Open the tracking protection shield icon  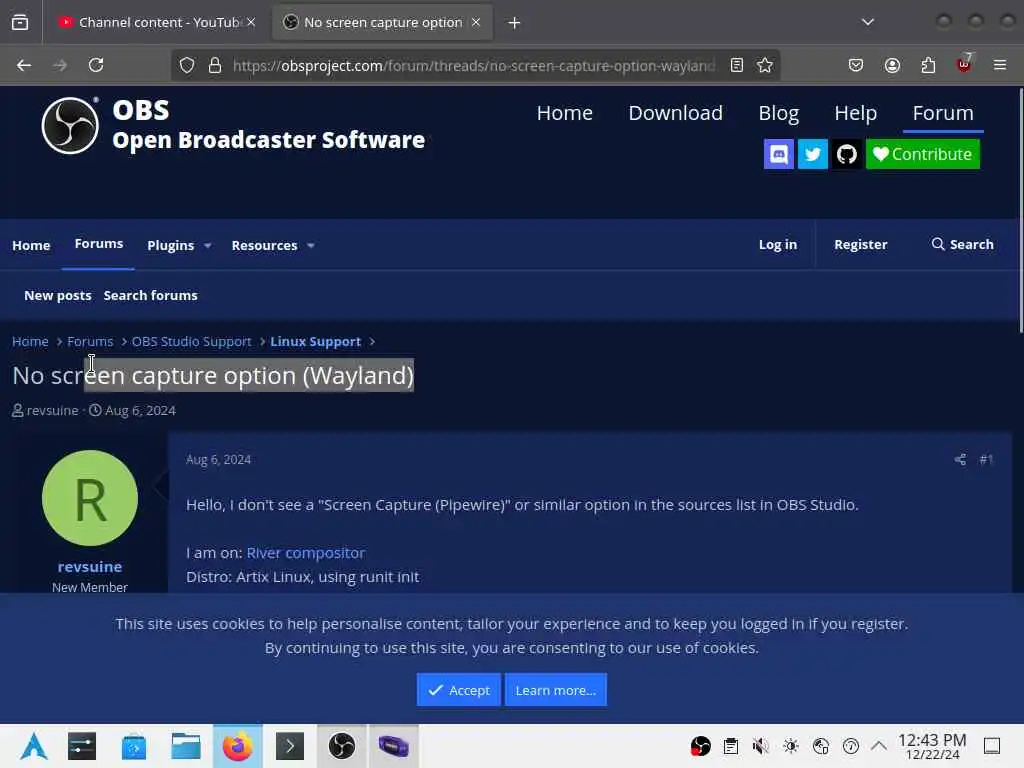click(187, 65)
